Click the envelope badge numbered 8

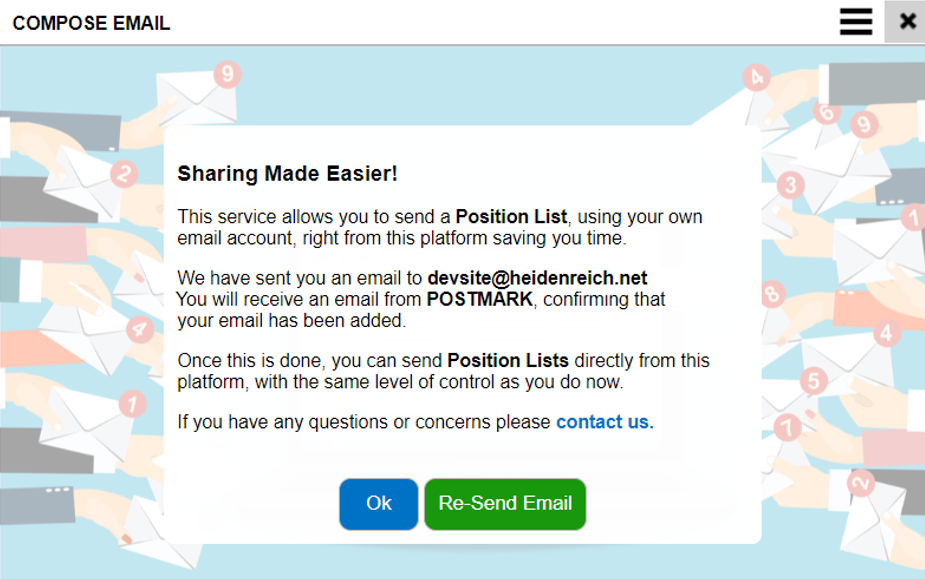point(772,293)
